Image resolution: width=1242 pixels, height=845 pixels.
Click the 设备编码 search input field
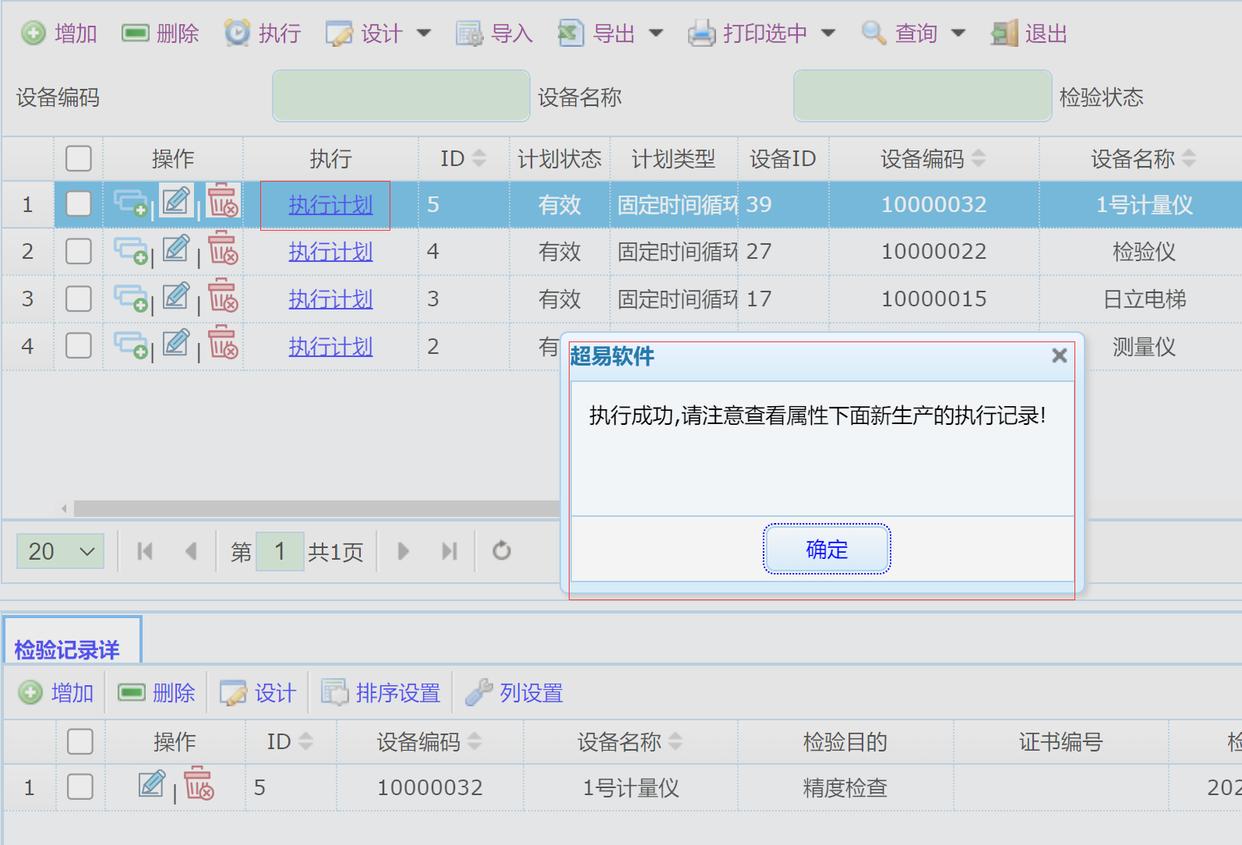click(x=401, y=96)
